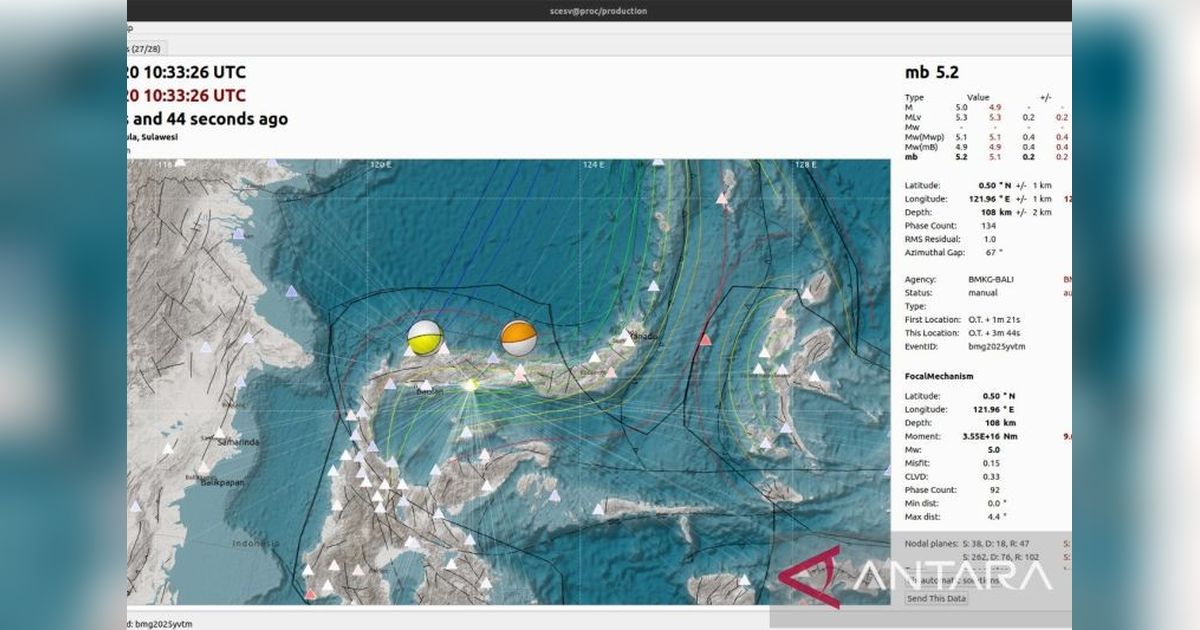Switch to the Events (27/28) tab

(145, 48)
